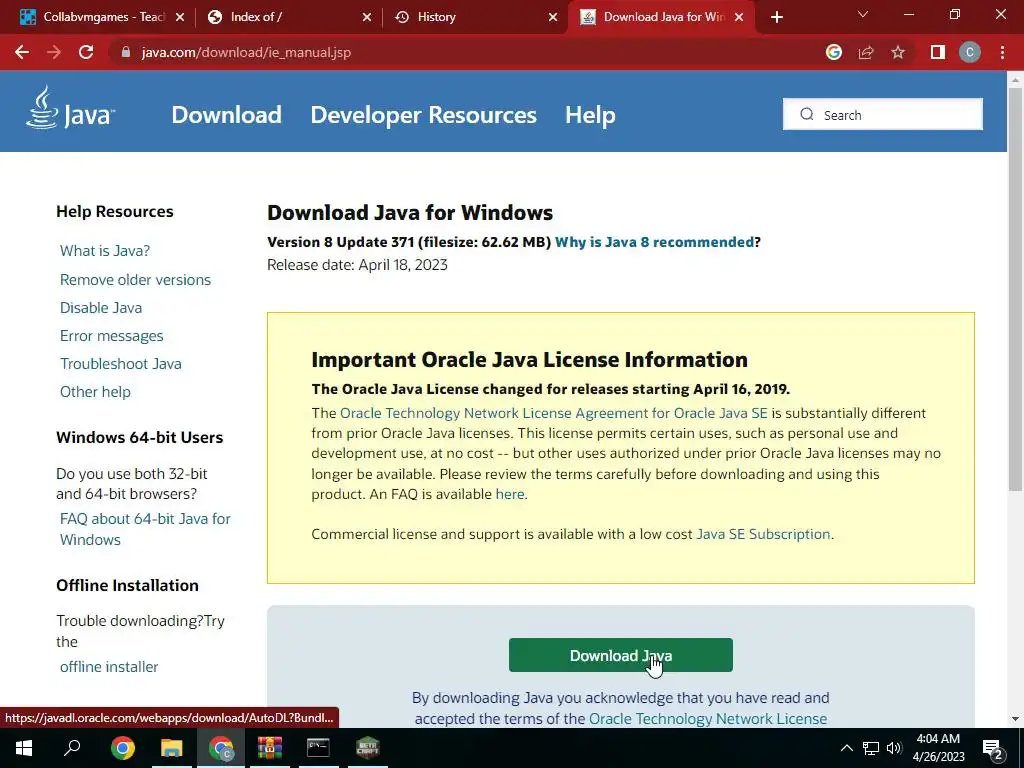Click the search magnifier icon in header

coord(807,114)
